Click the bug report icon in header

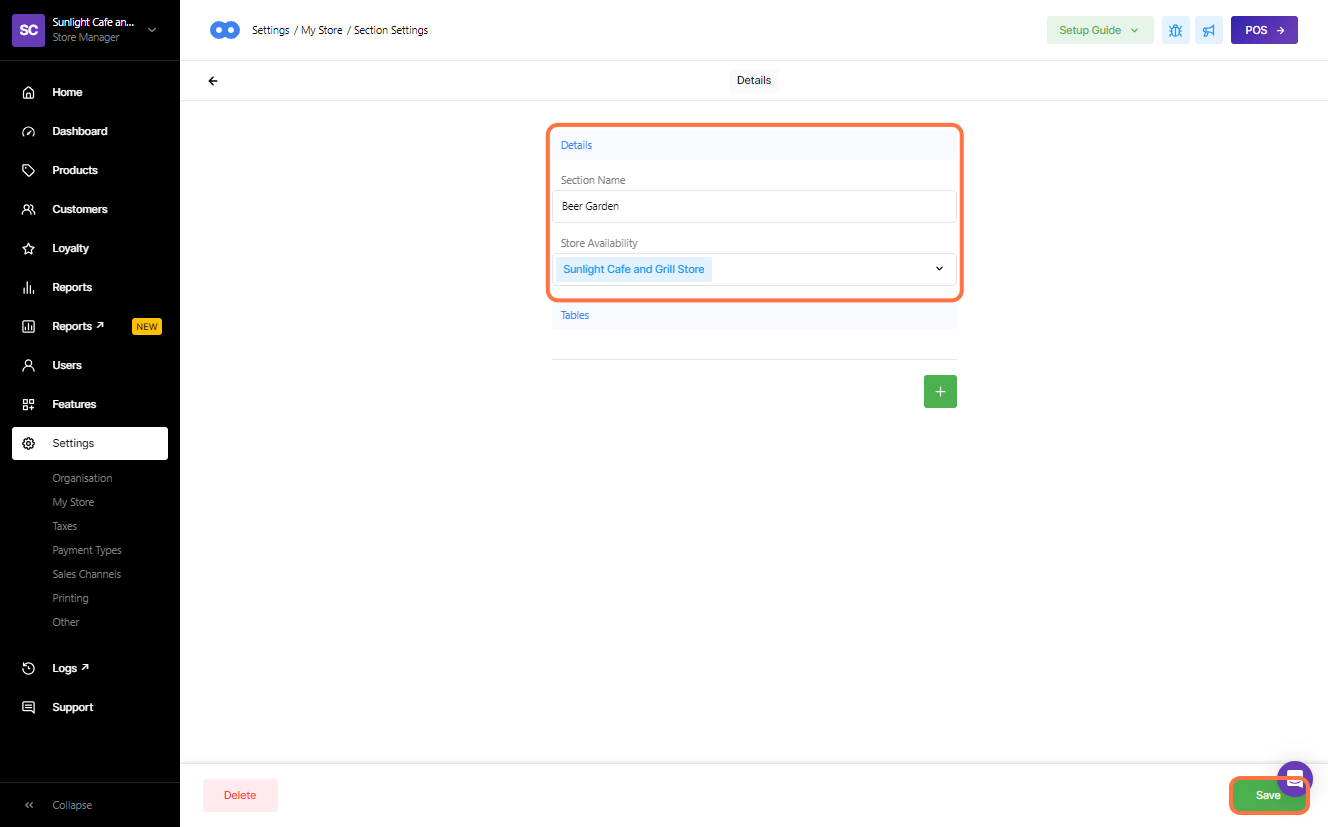coord(1175,30)
